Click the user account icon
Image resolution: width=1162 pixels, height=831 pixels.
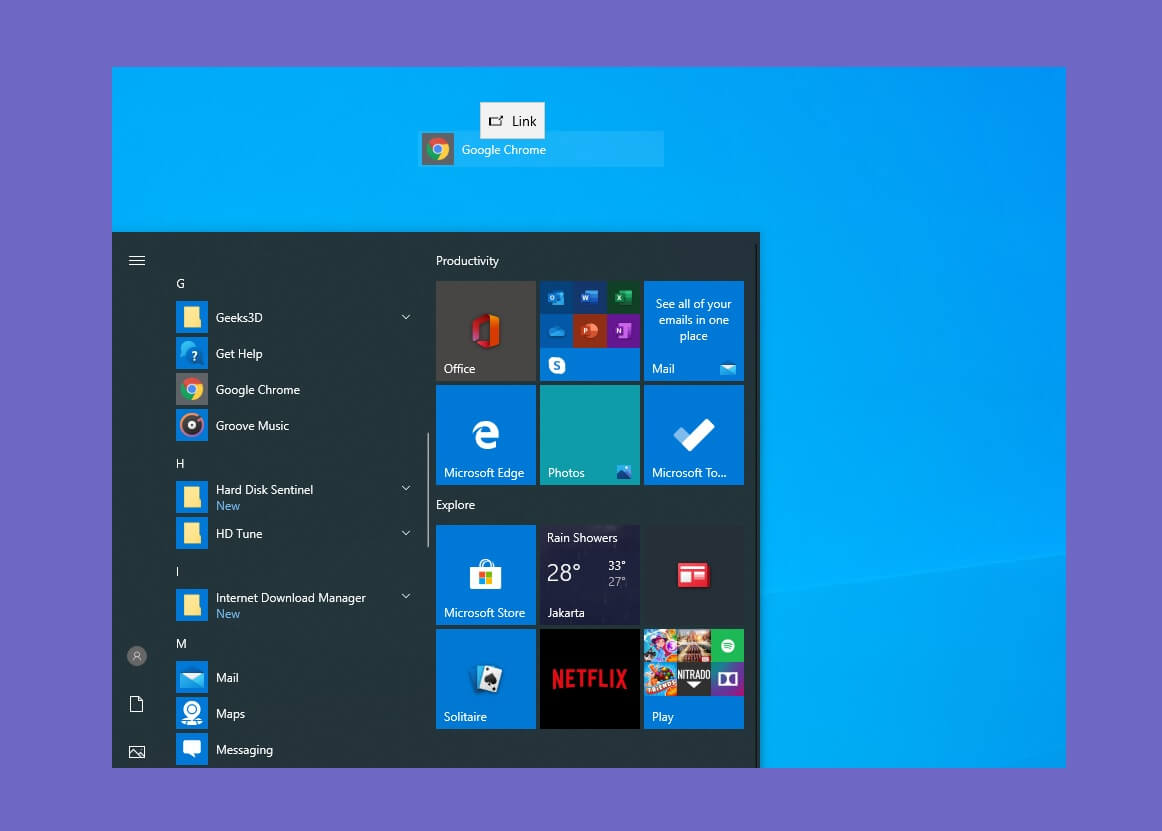[x=137, y=656]
